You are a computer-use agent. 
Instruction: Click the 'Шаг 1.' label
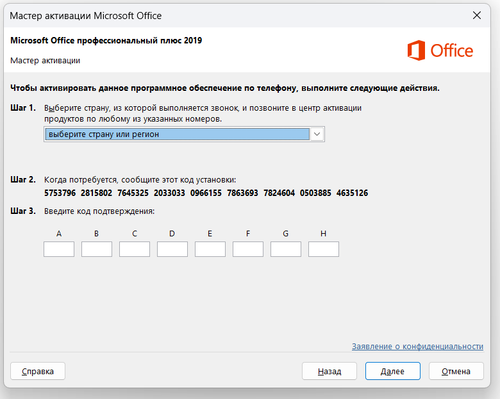click(23, 108)
